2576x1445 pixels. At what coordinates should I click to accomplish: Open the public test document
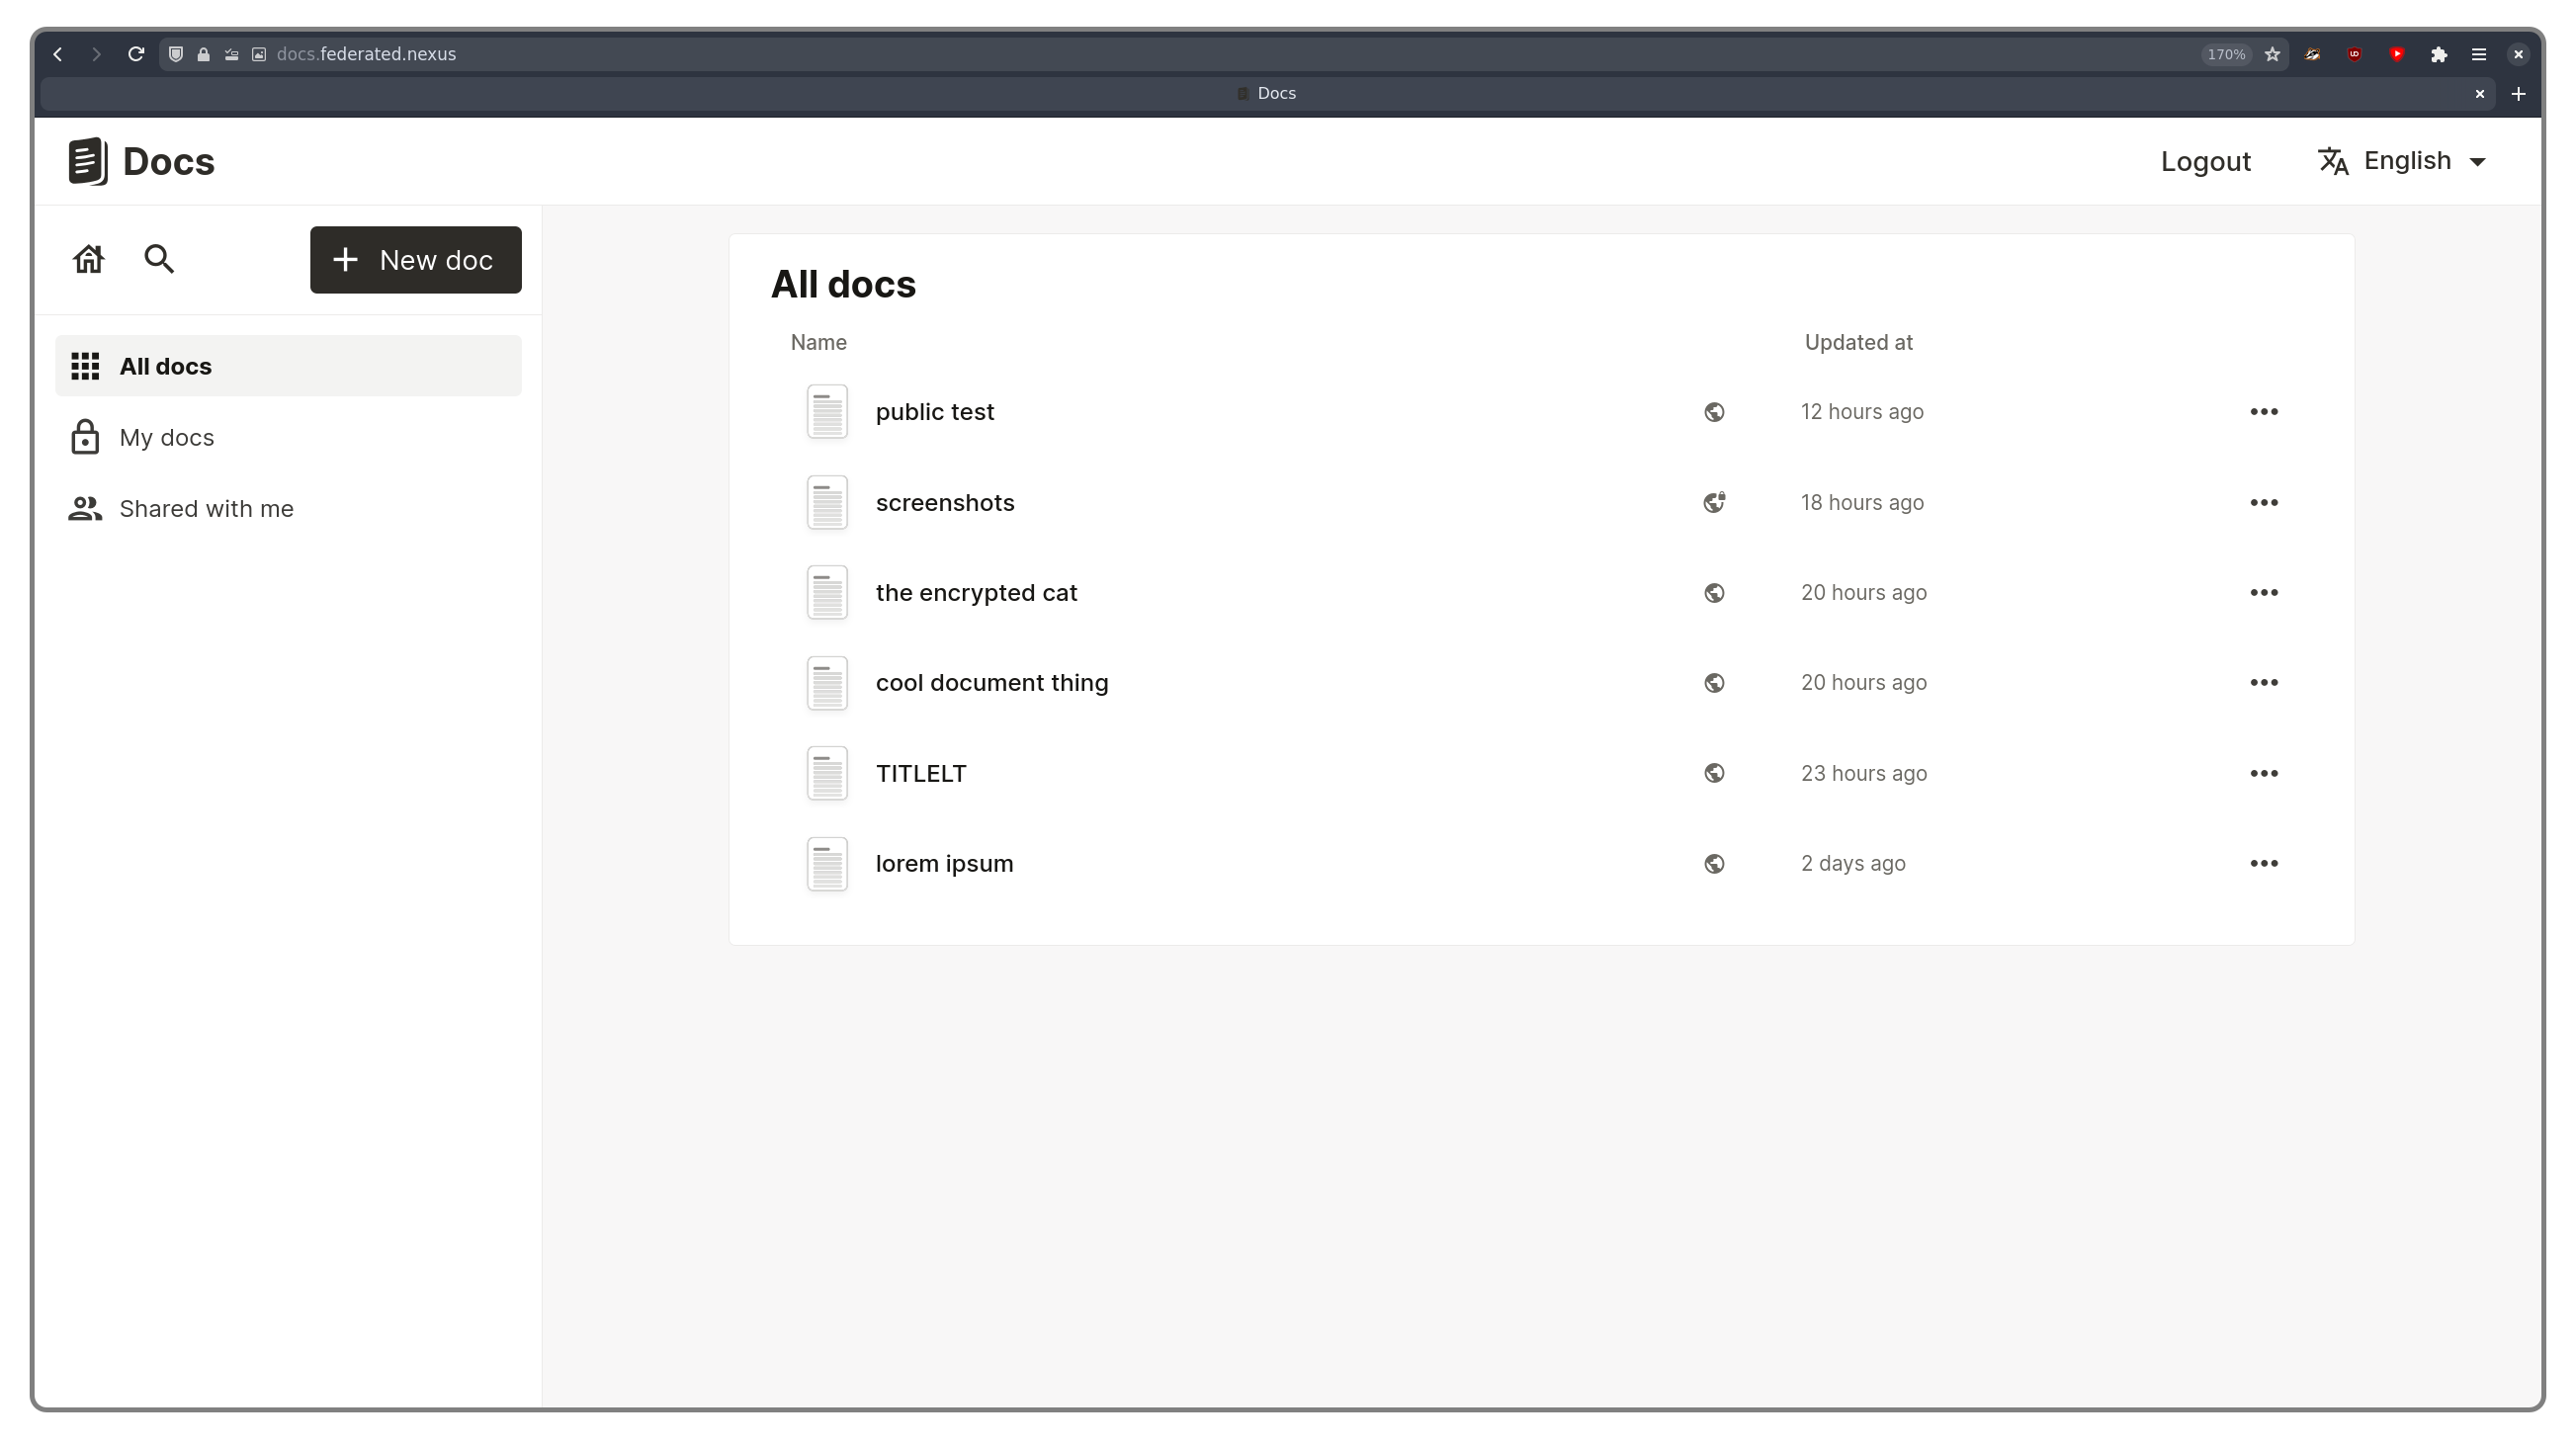[934, 412]
